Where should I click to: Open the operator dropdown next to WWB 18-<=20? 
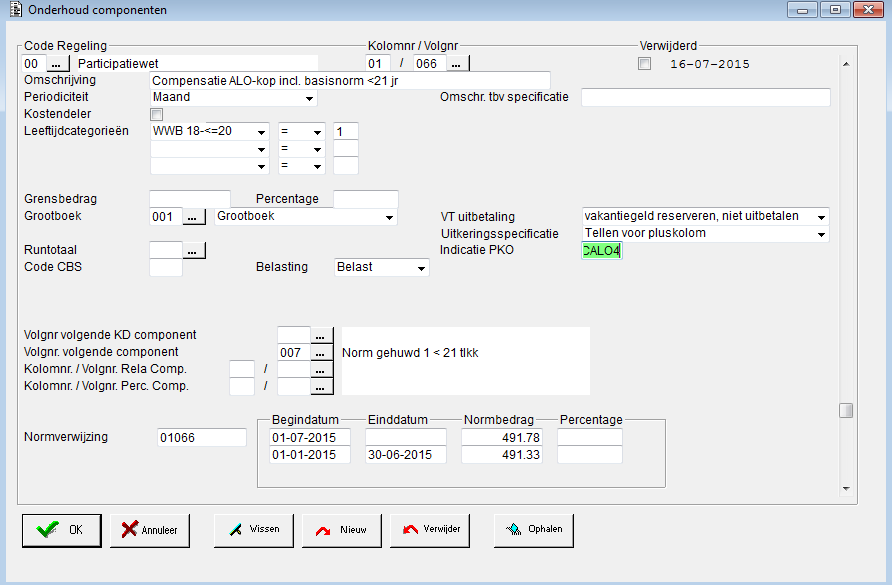pyautogui.click(x=302, y=131)
